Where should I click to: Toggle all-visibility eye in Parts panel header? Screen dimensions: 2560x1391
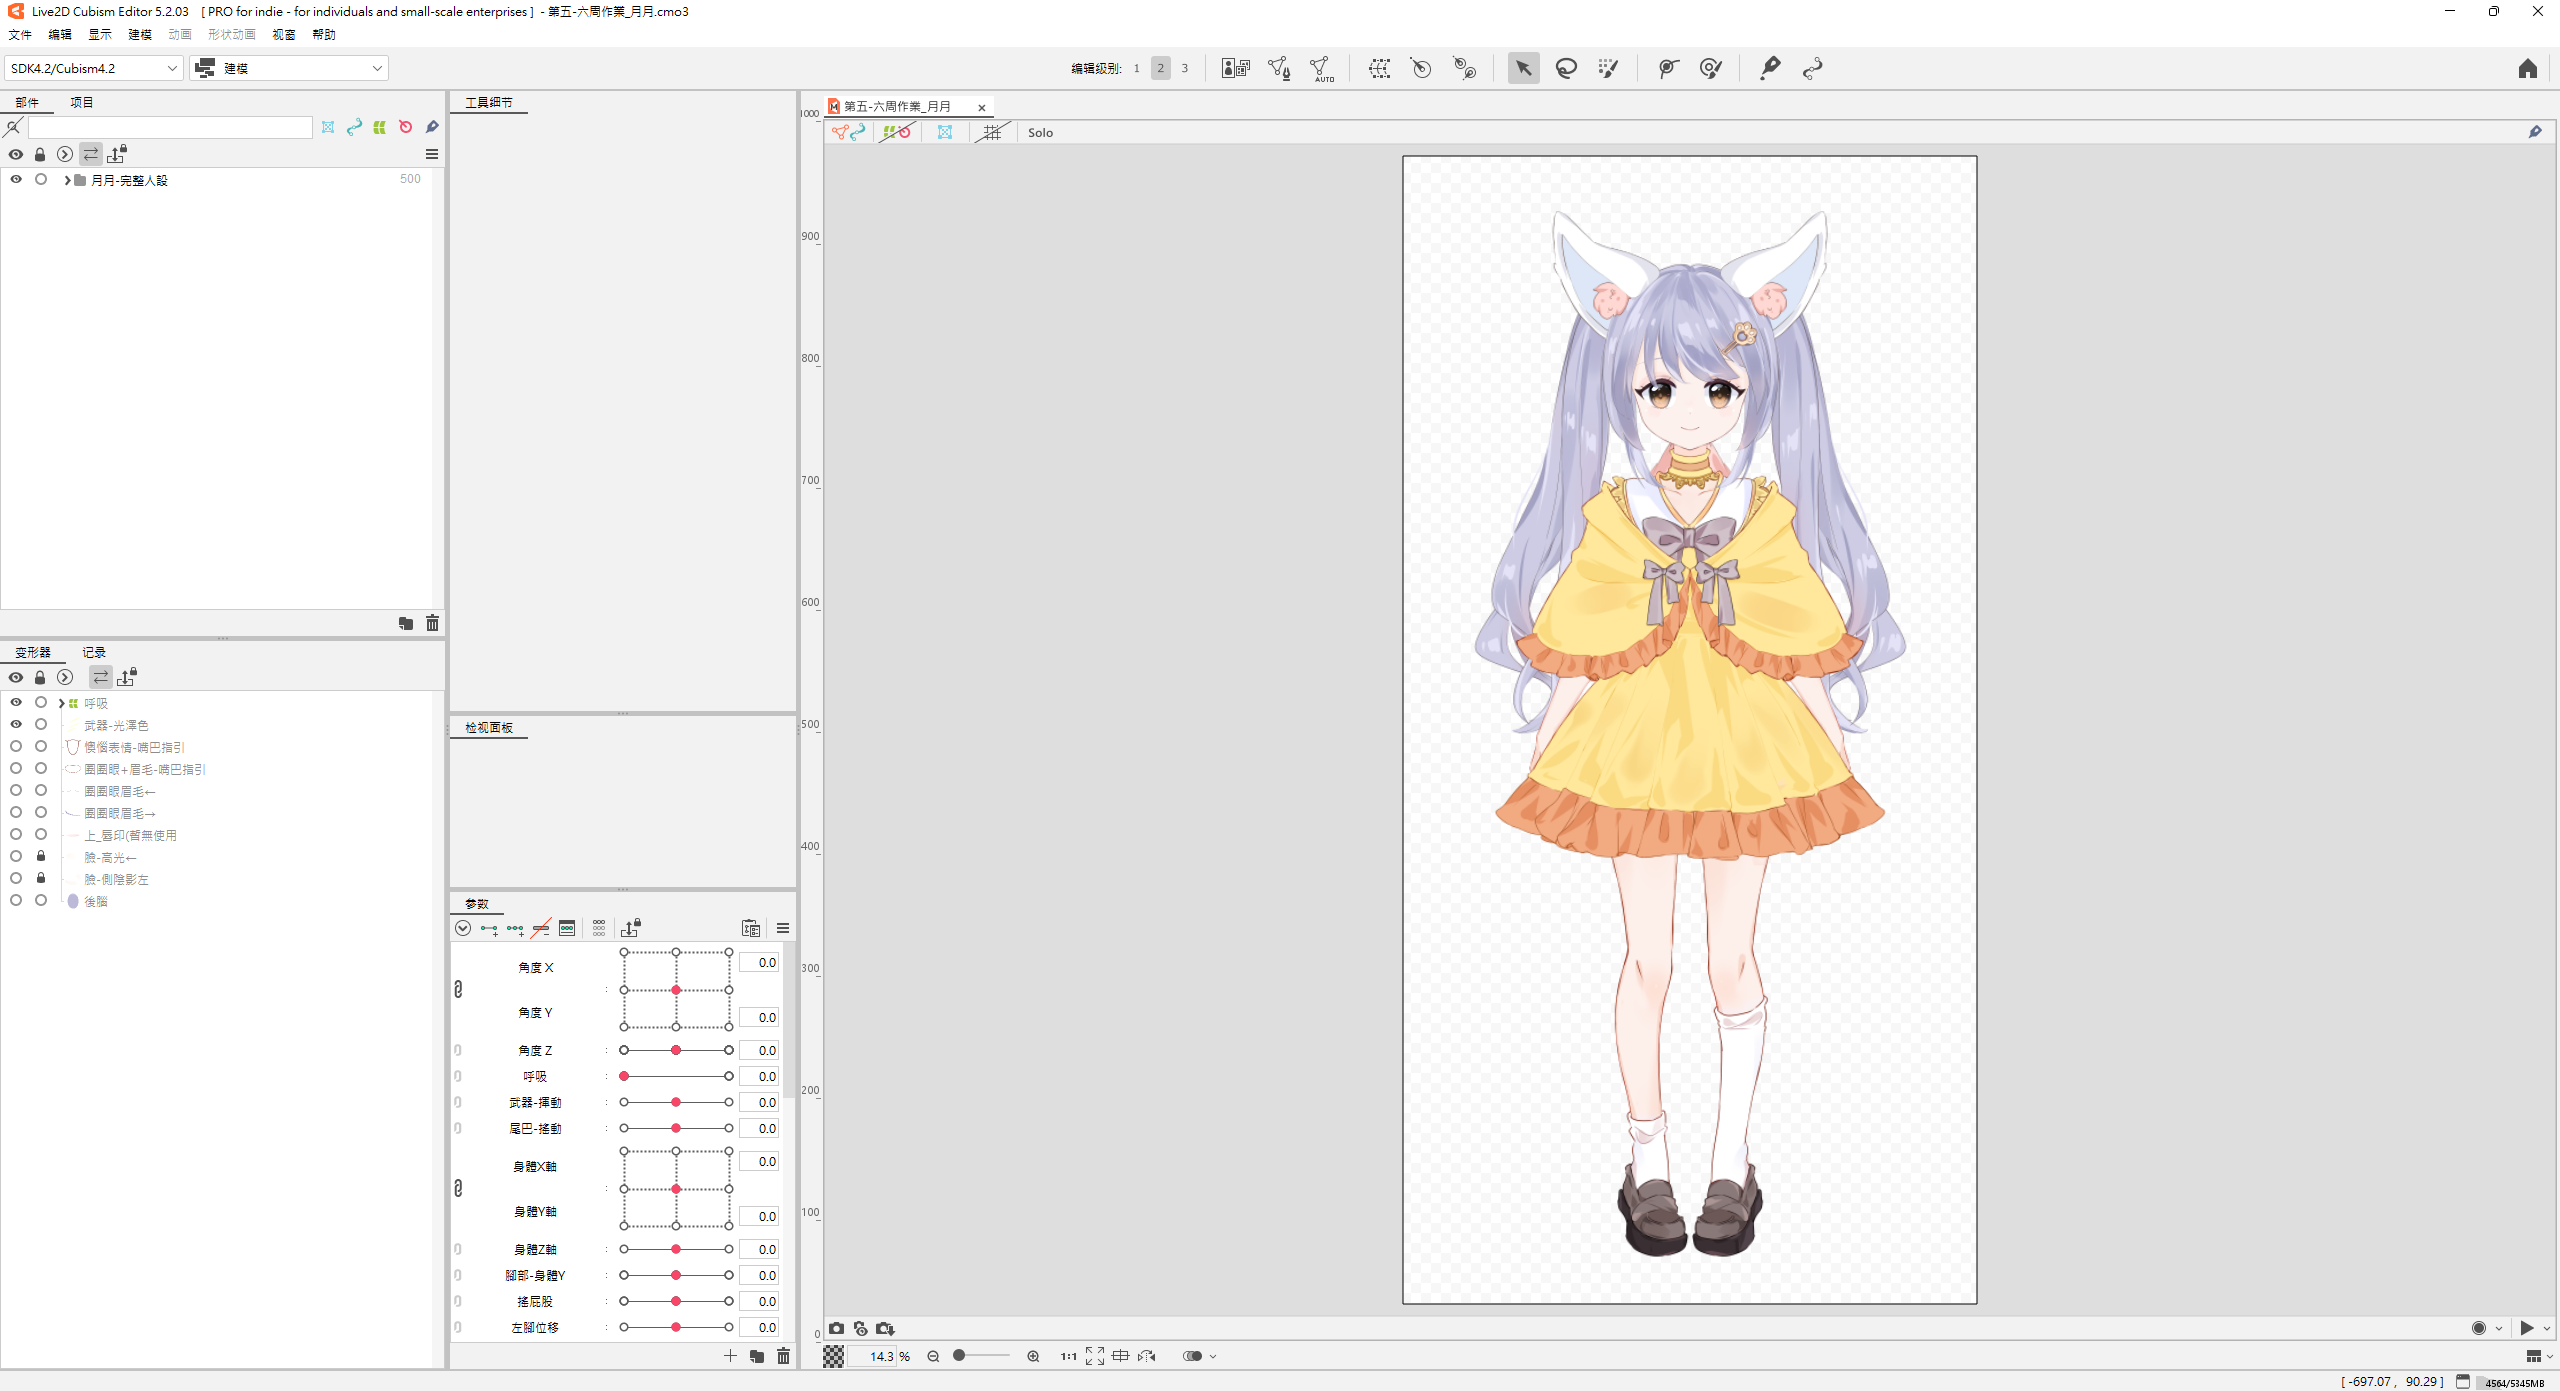coord(16,154)
